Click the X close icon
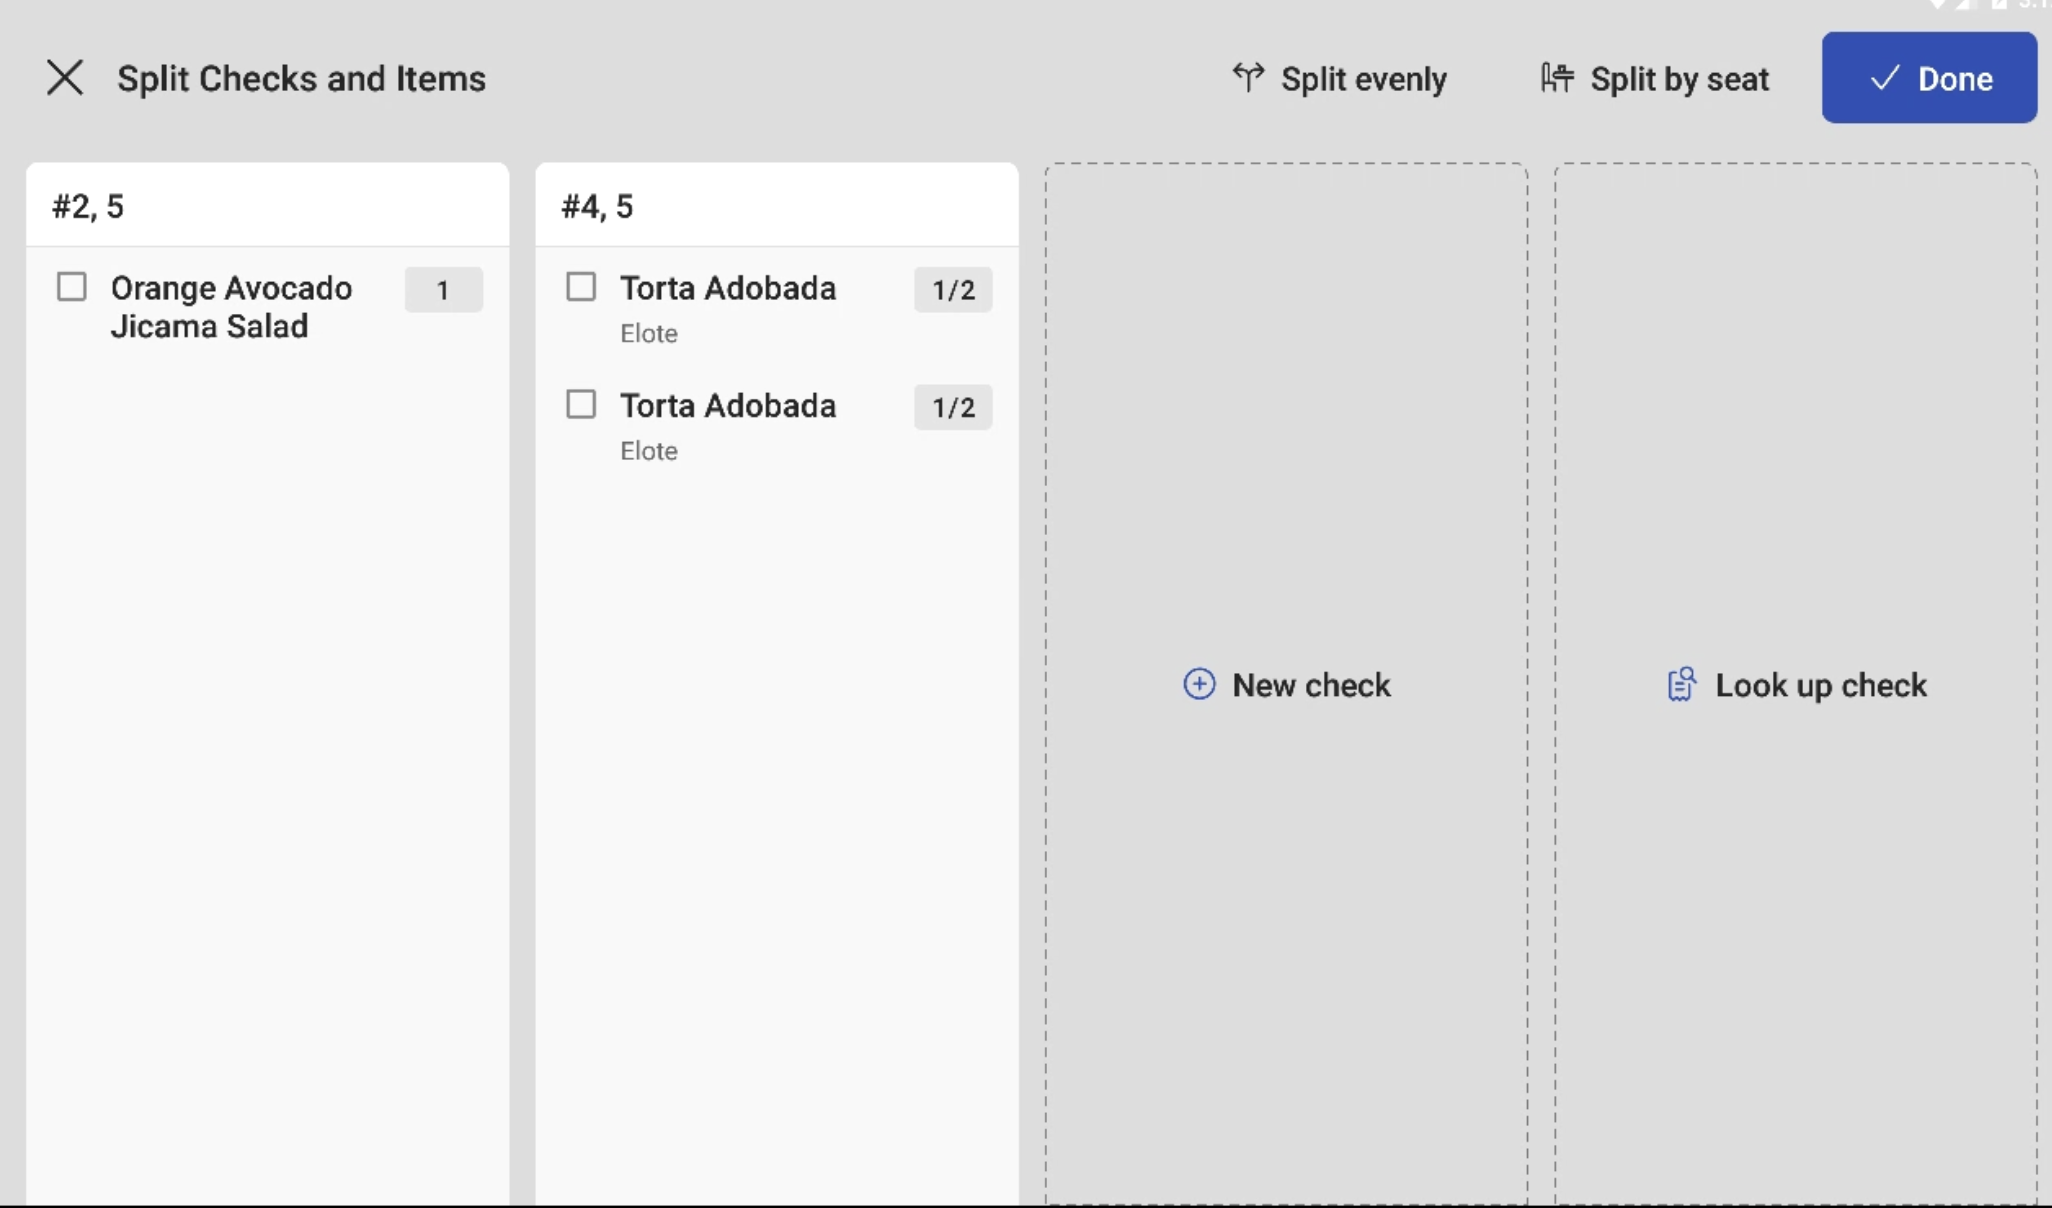This screenshot has height=1208, width=2052. (x=65, y=78)
